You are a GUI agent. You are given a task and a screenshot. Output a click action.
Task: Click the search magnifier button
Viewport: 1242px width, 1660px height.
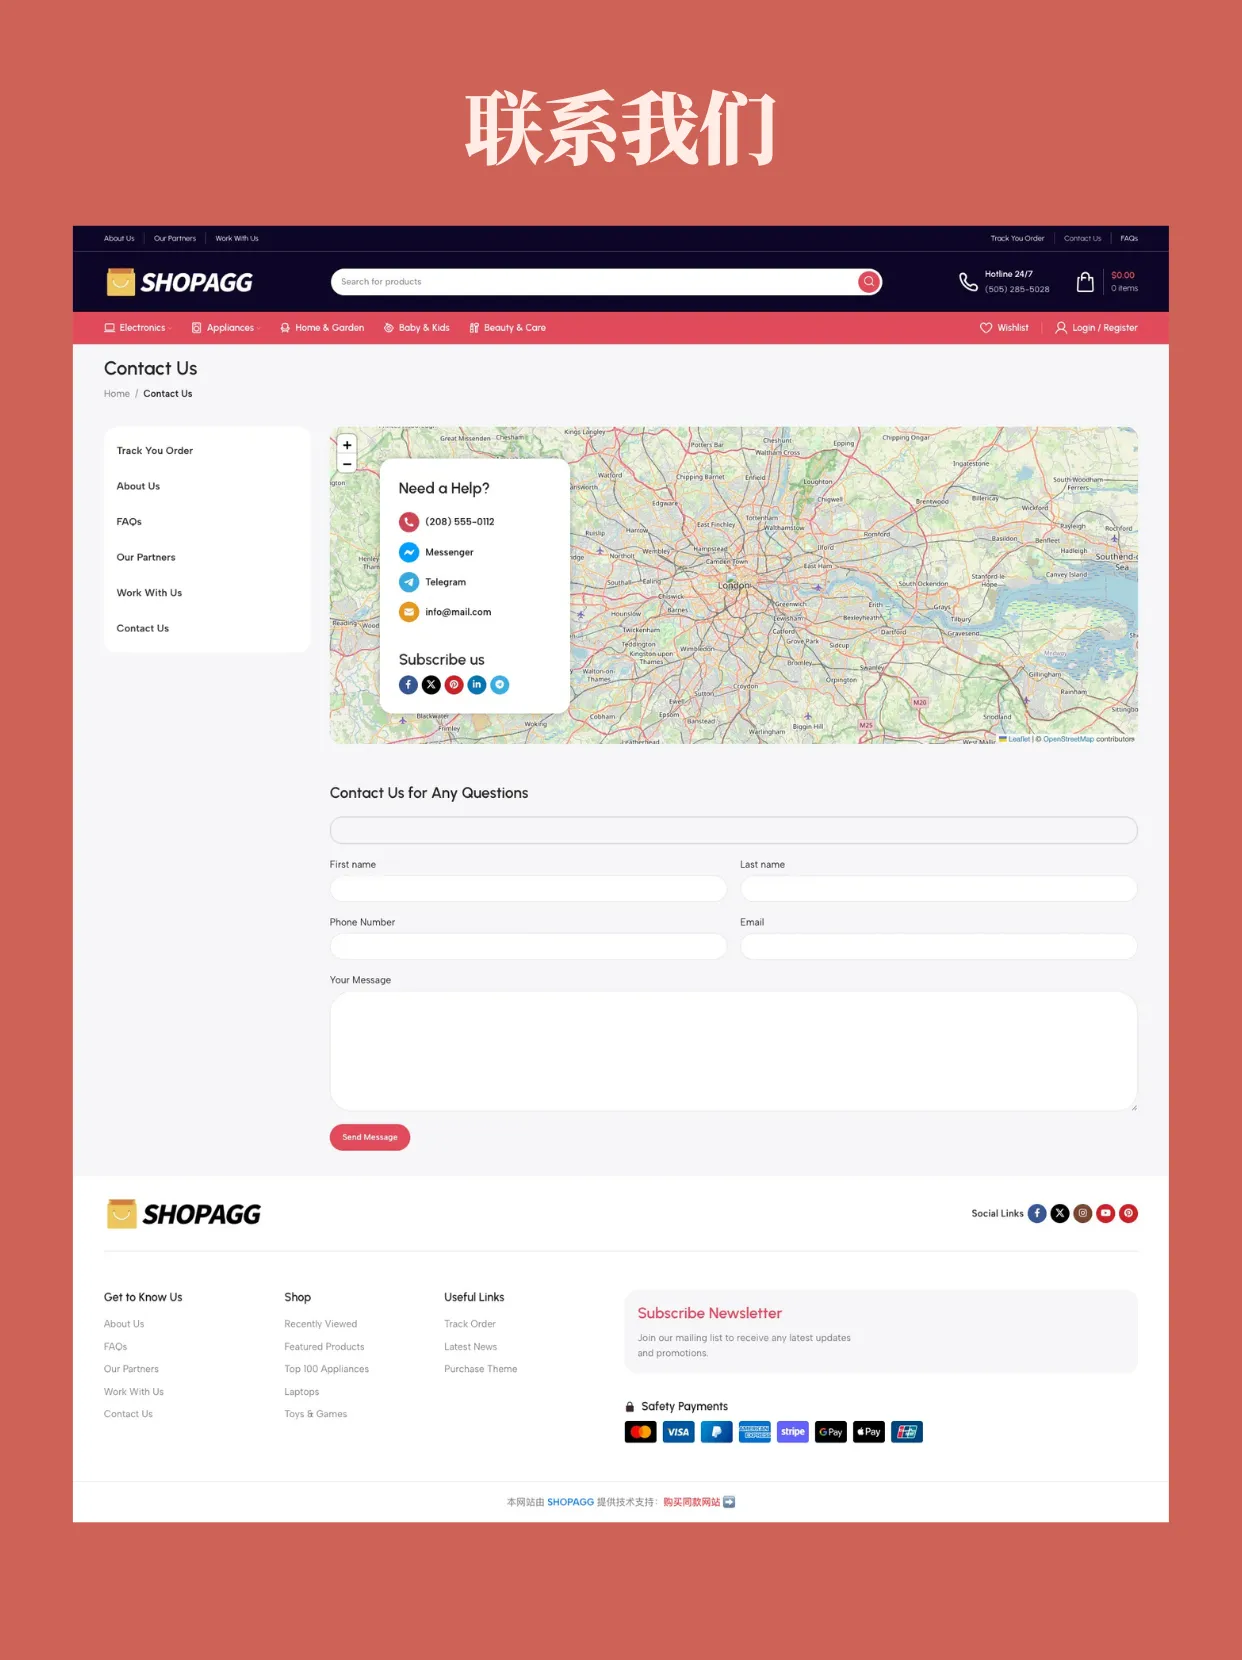869,282
